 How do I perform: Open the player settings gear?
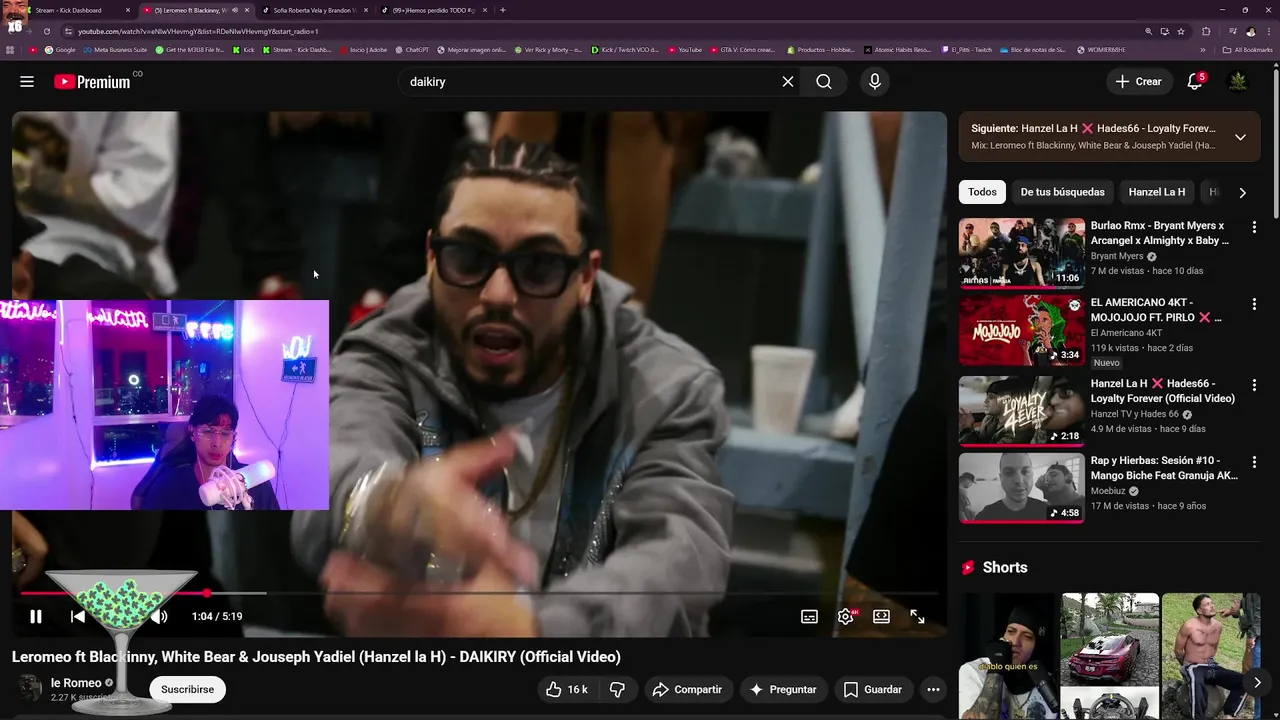[846, 617]
